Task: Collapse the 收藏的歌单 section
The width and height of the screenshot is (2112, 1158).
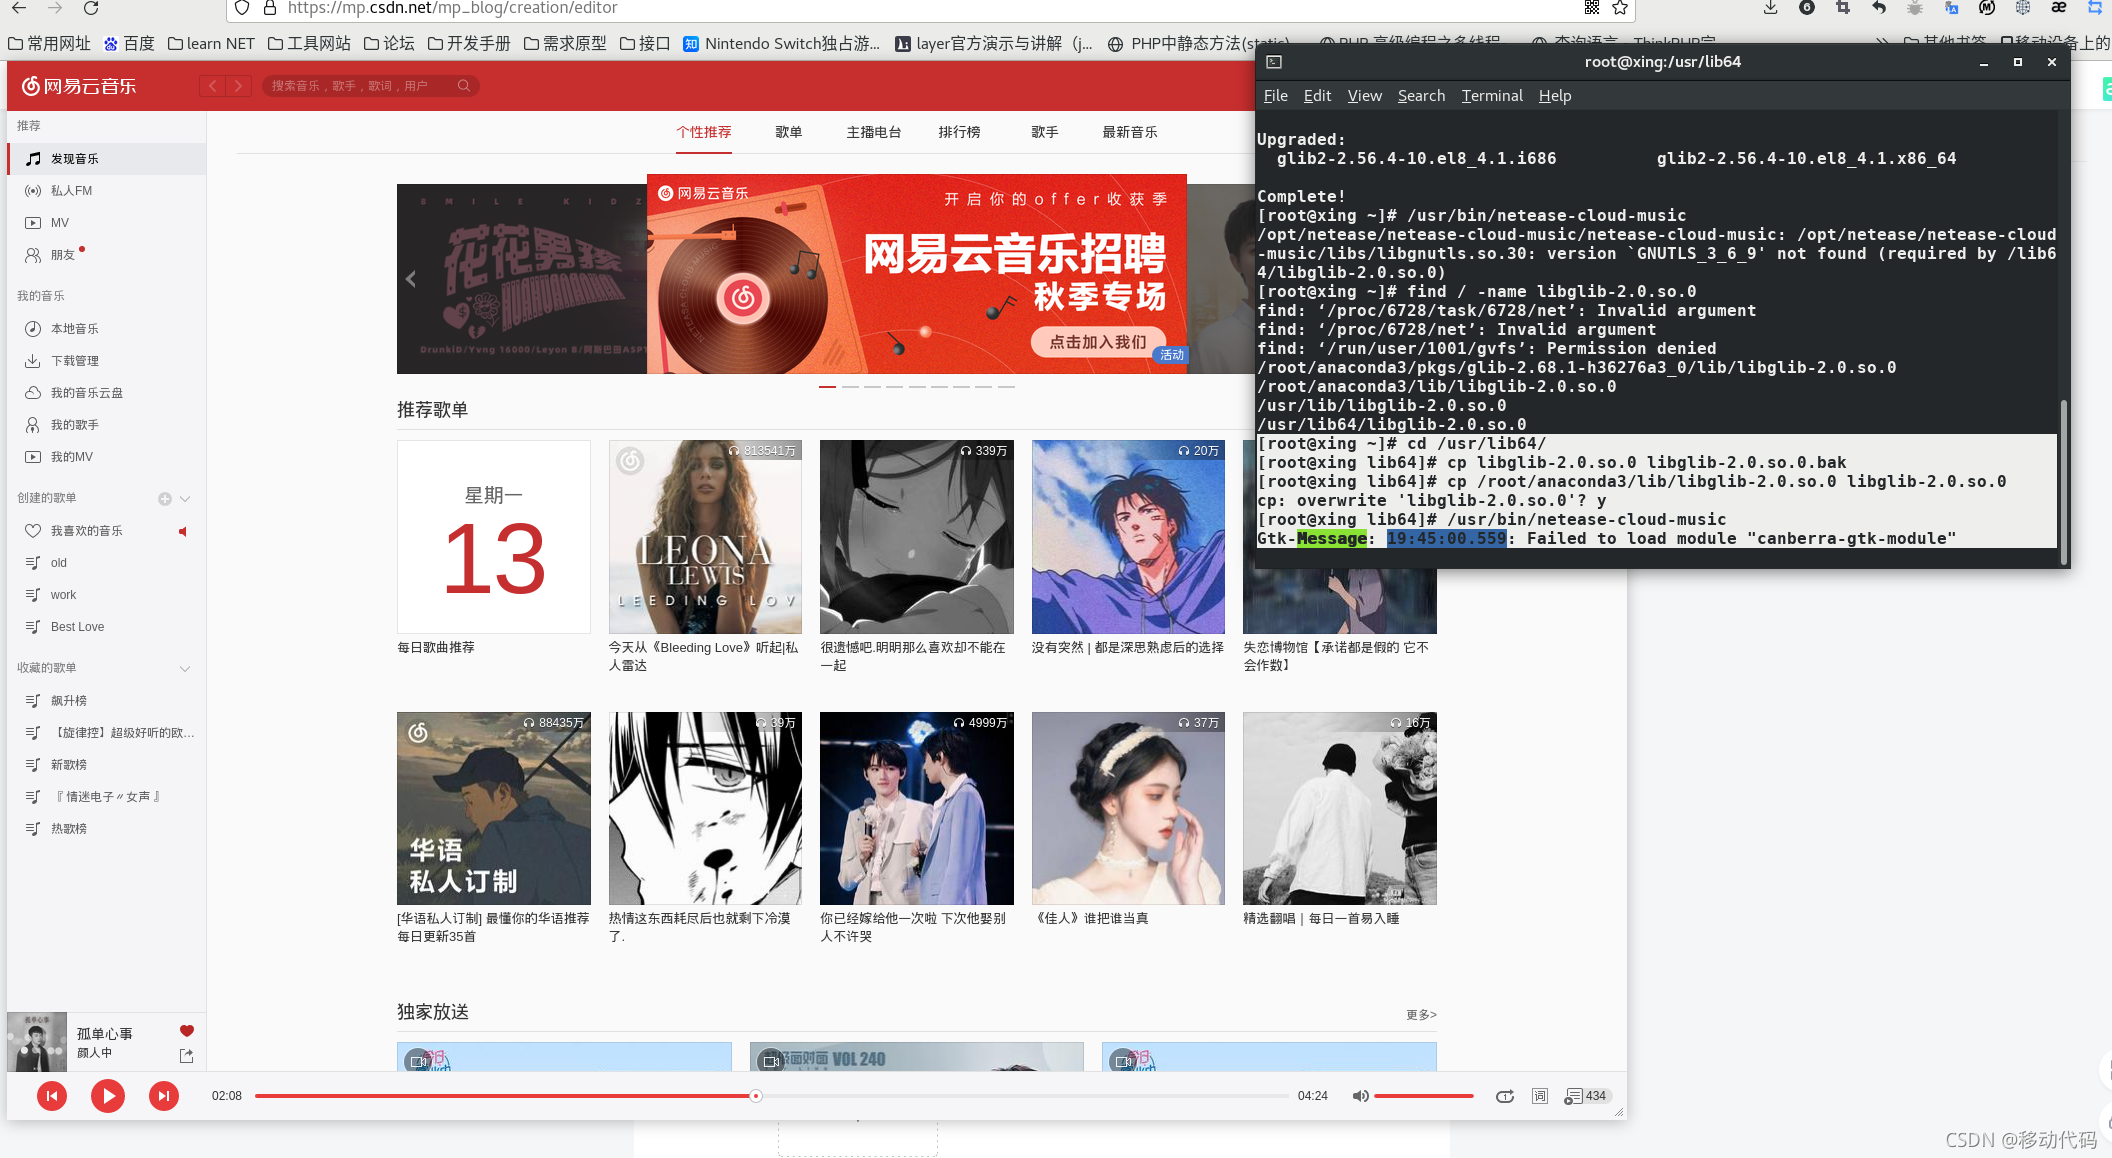Action: click(185, 668)
